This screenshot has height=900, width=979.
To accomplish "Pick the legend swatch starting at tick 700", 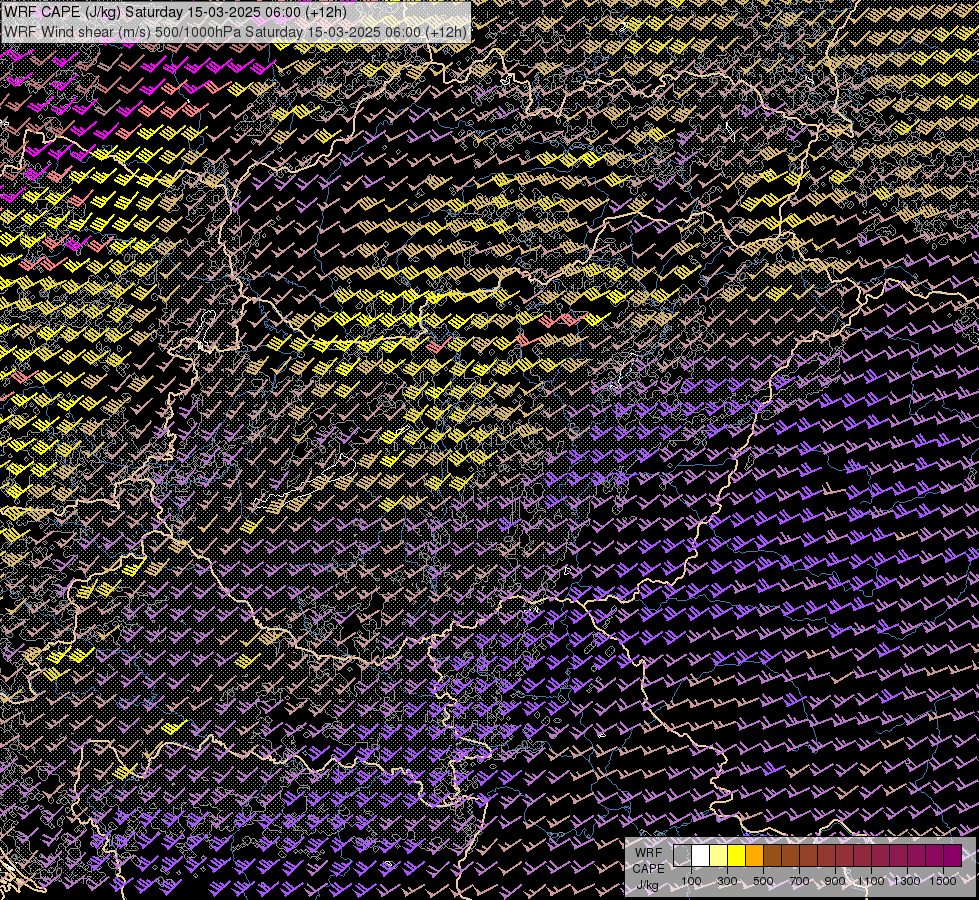I will (x=809, y=855).
